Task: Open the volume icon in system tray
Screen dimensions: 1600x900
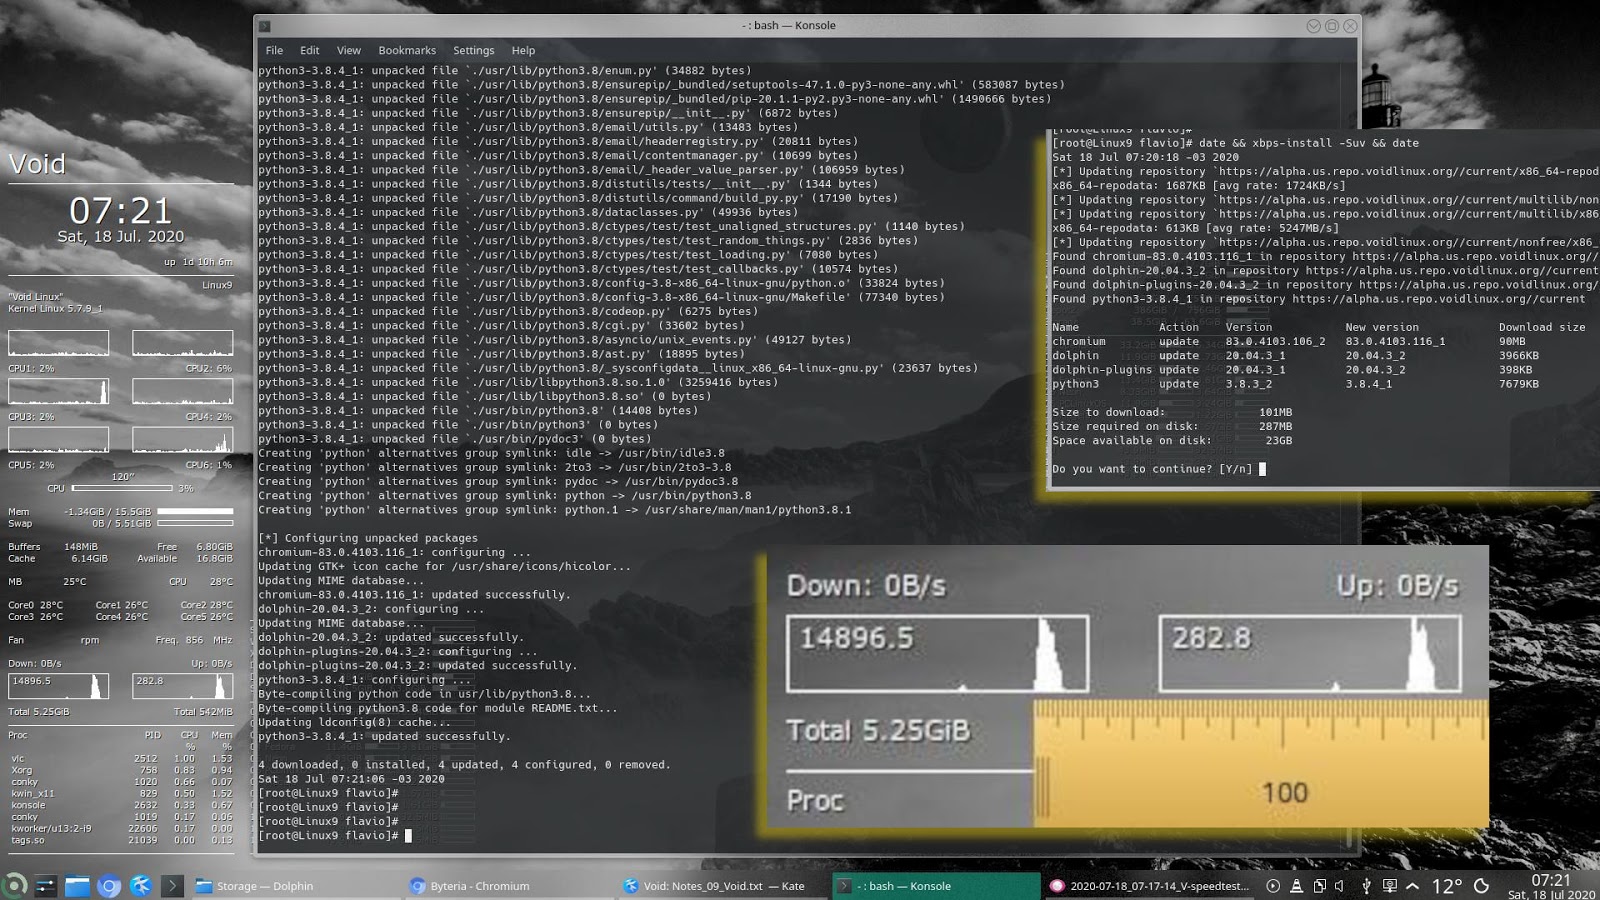Action: [1339, 886]
